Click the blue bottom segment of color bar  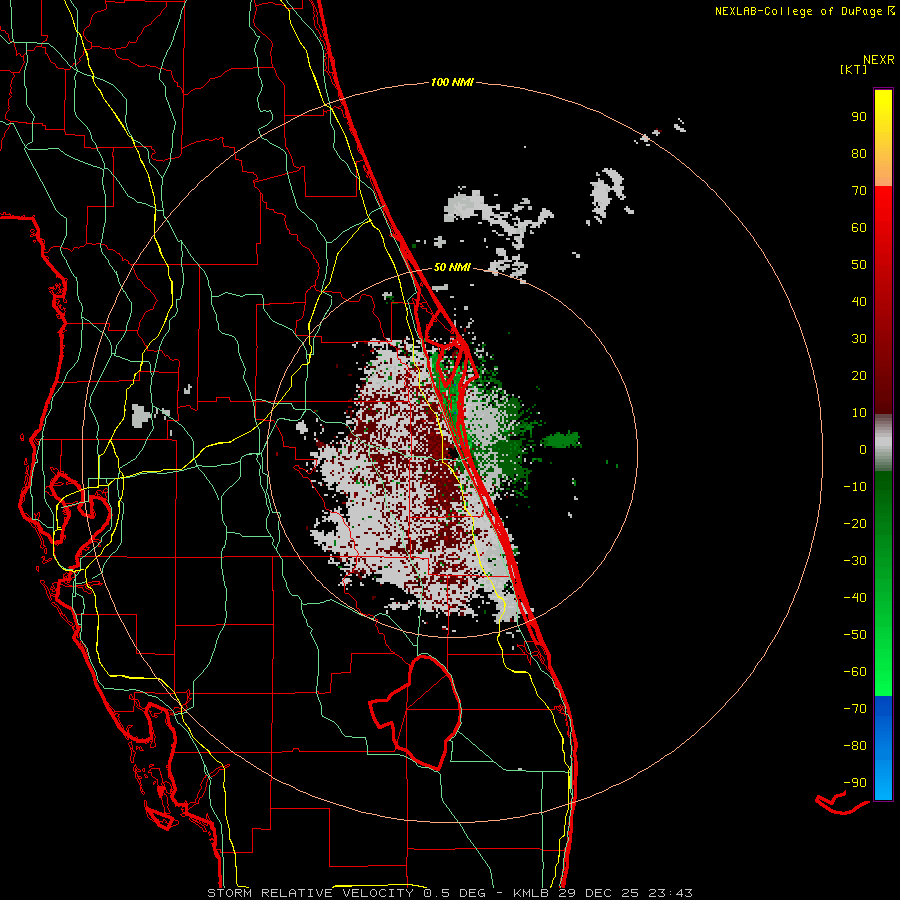883,748
